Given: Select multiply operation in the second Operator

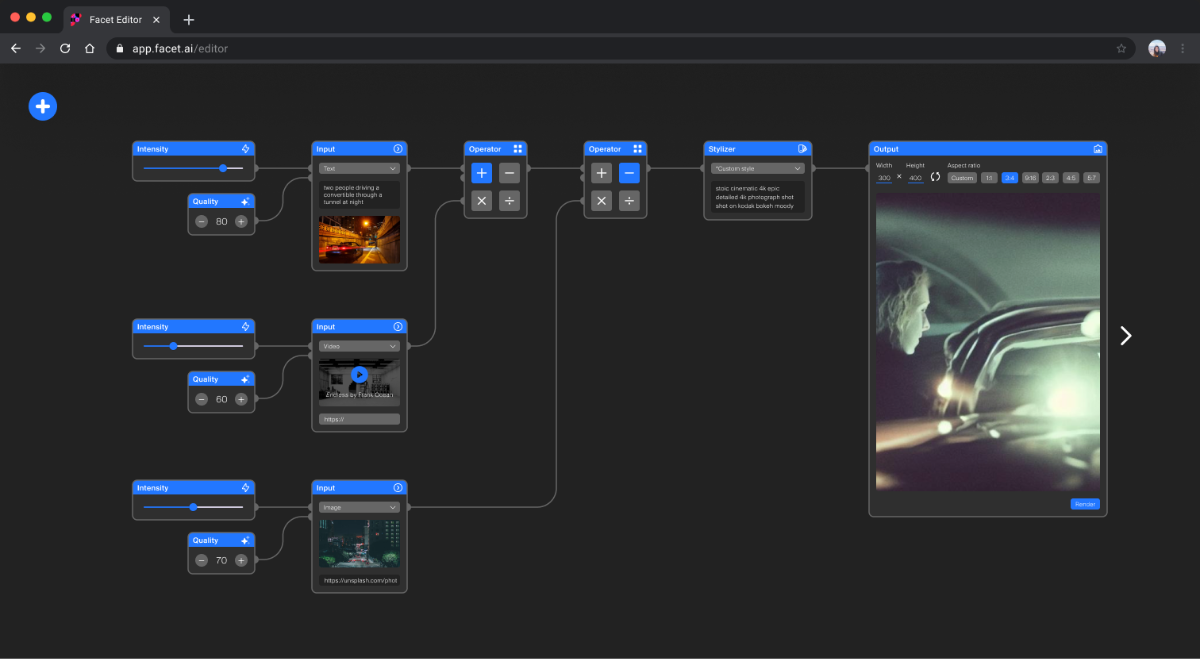Looking at the screenshot, I should coord(601,201).
